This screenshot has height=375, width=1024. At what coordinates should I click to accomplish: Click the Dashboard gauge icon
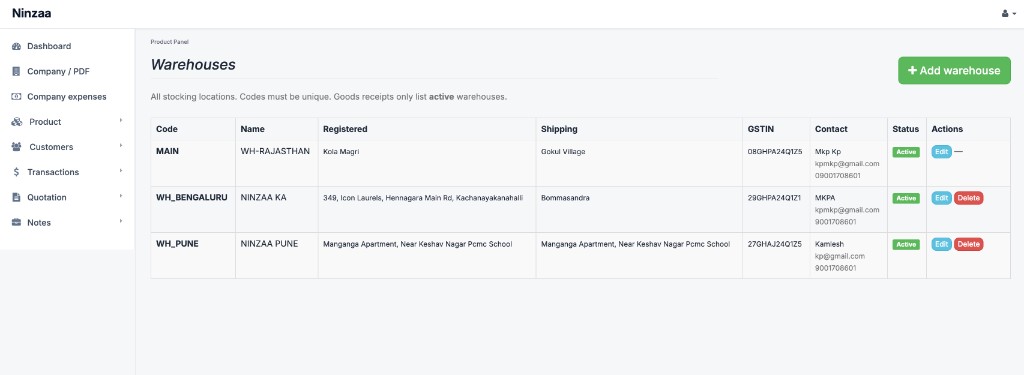(x=16, y=46)
